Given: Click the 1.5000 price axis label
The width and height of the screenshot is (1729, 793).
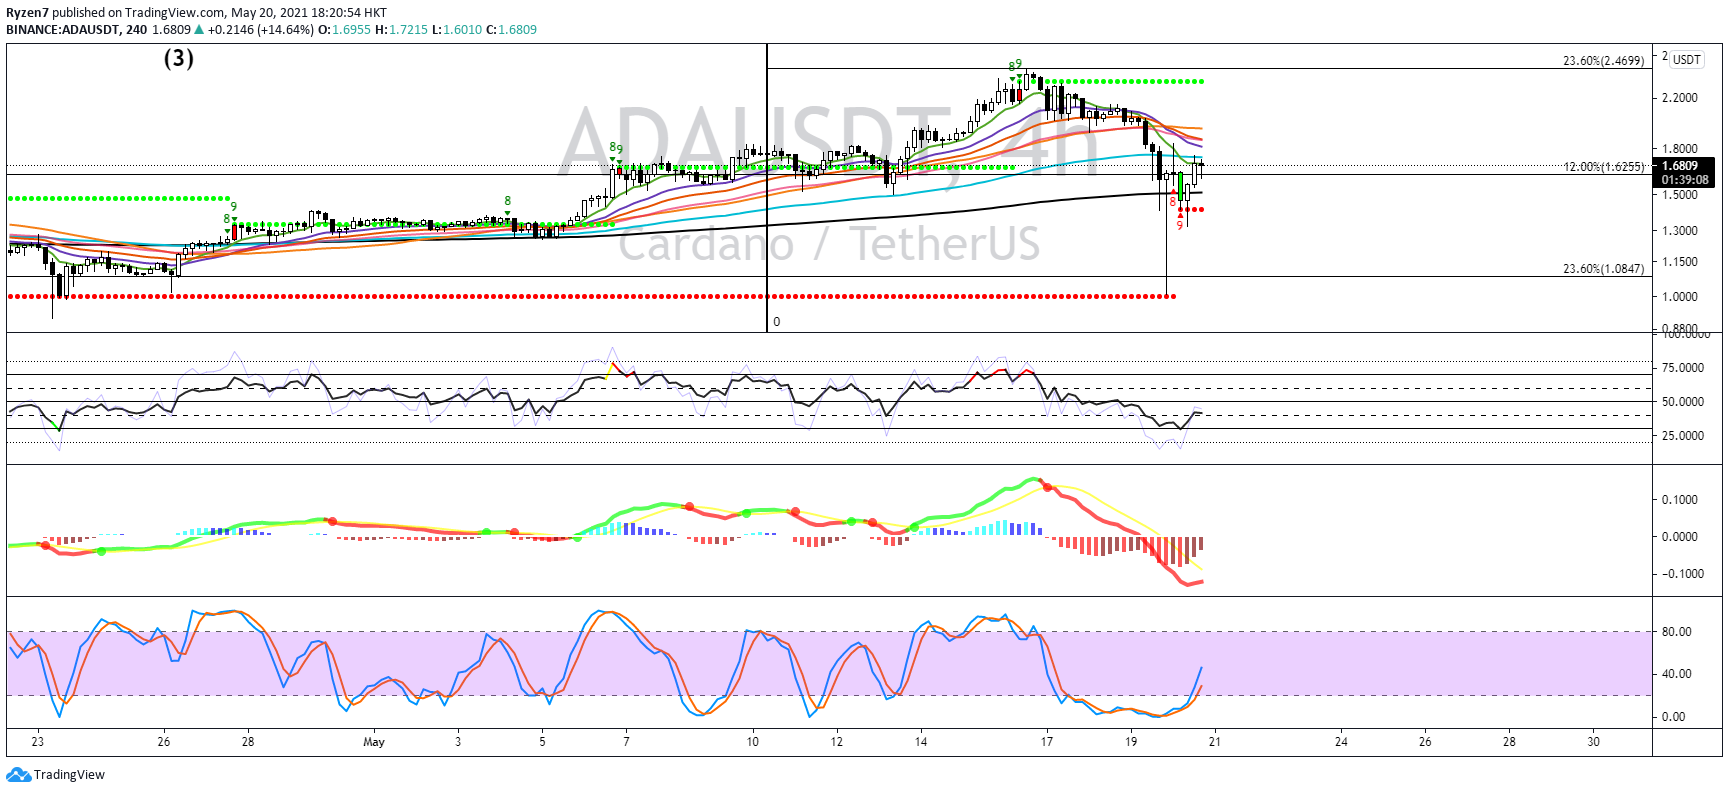Looking at the screenshot, I should click(x=1679, y=195).
